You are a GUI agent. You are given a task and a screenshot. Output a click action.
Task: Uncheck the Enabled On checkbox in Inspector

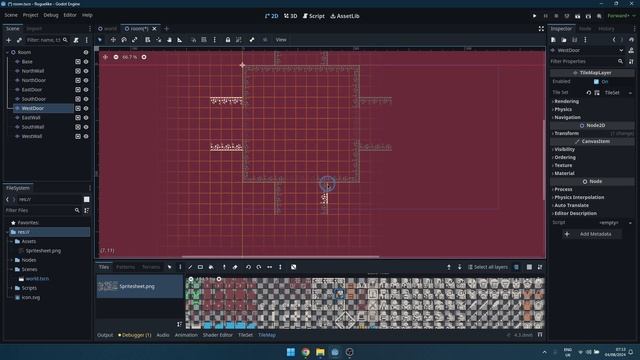[x=596, y=82]
